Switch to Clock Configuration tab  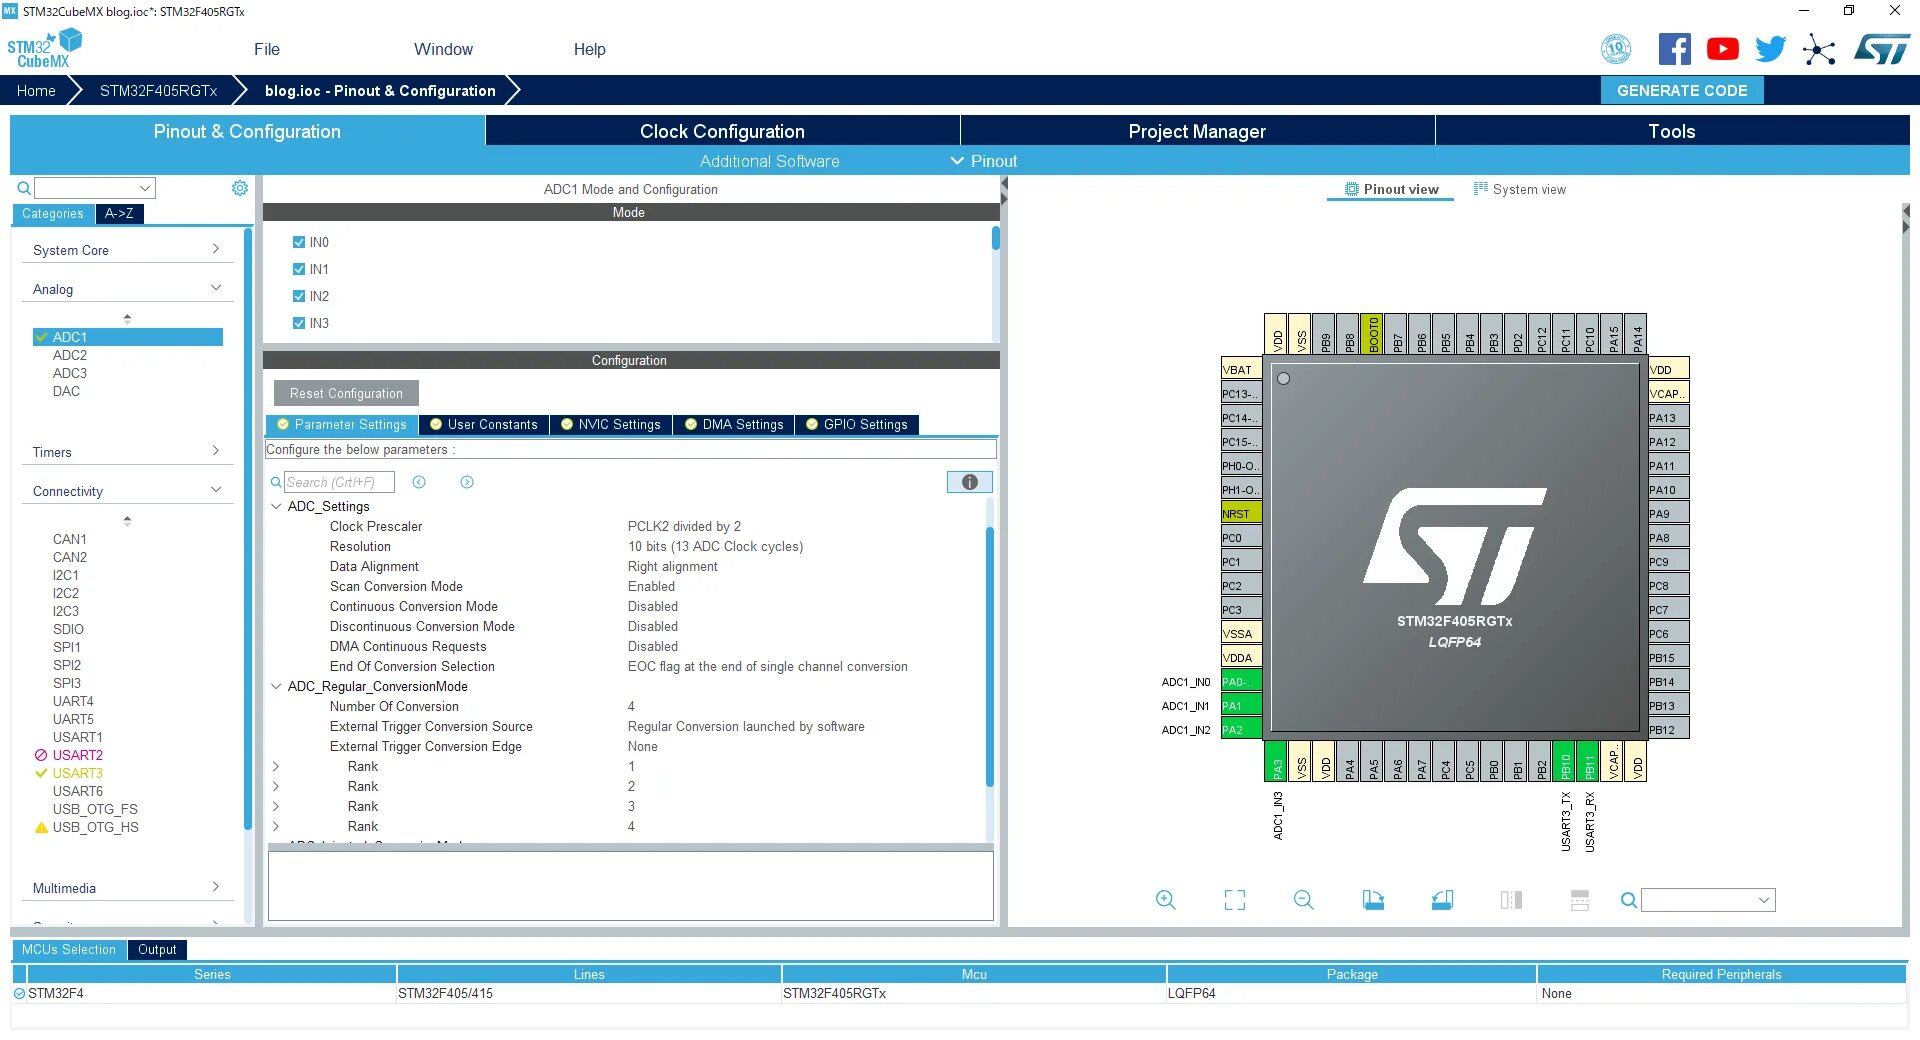(722, 131)
